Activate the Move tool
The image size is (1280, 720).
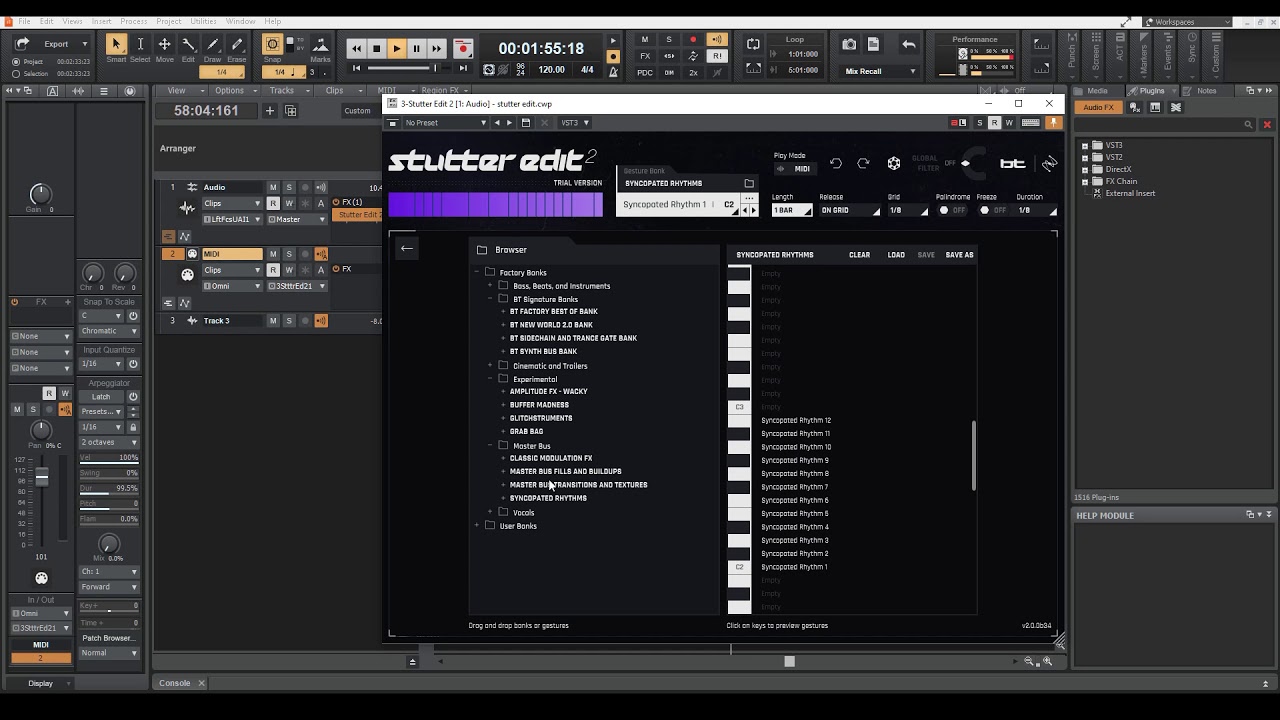click(x=164, y=44)
